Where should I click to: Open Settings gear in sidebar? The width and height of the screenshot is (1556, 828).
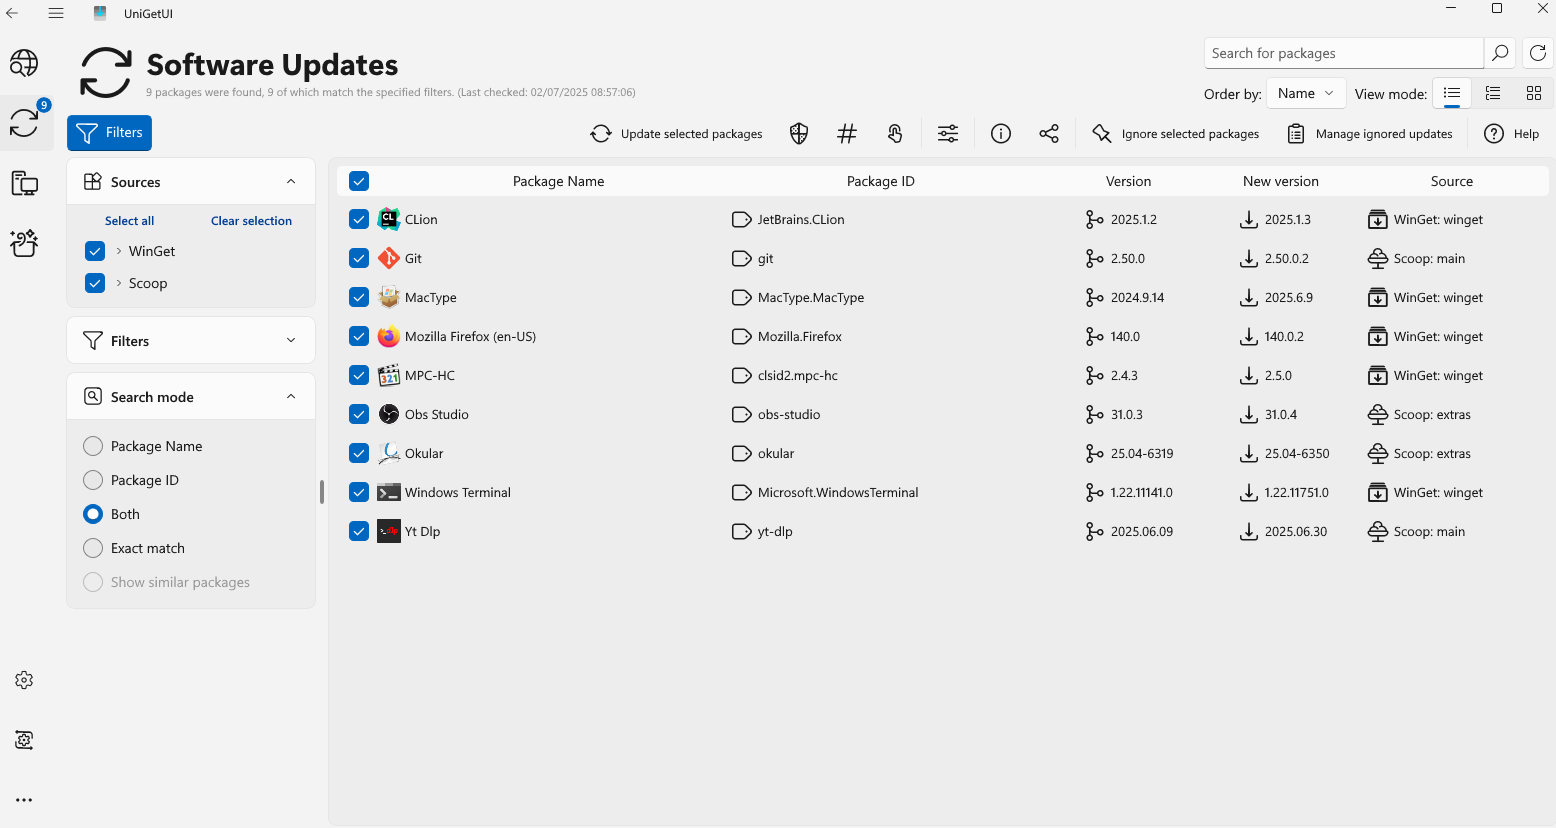(x=24, y=680)
